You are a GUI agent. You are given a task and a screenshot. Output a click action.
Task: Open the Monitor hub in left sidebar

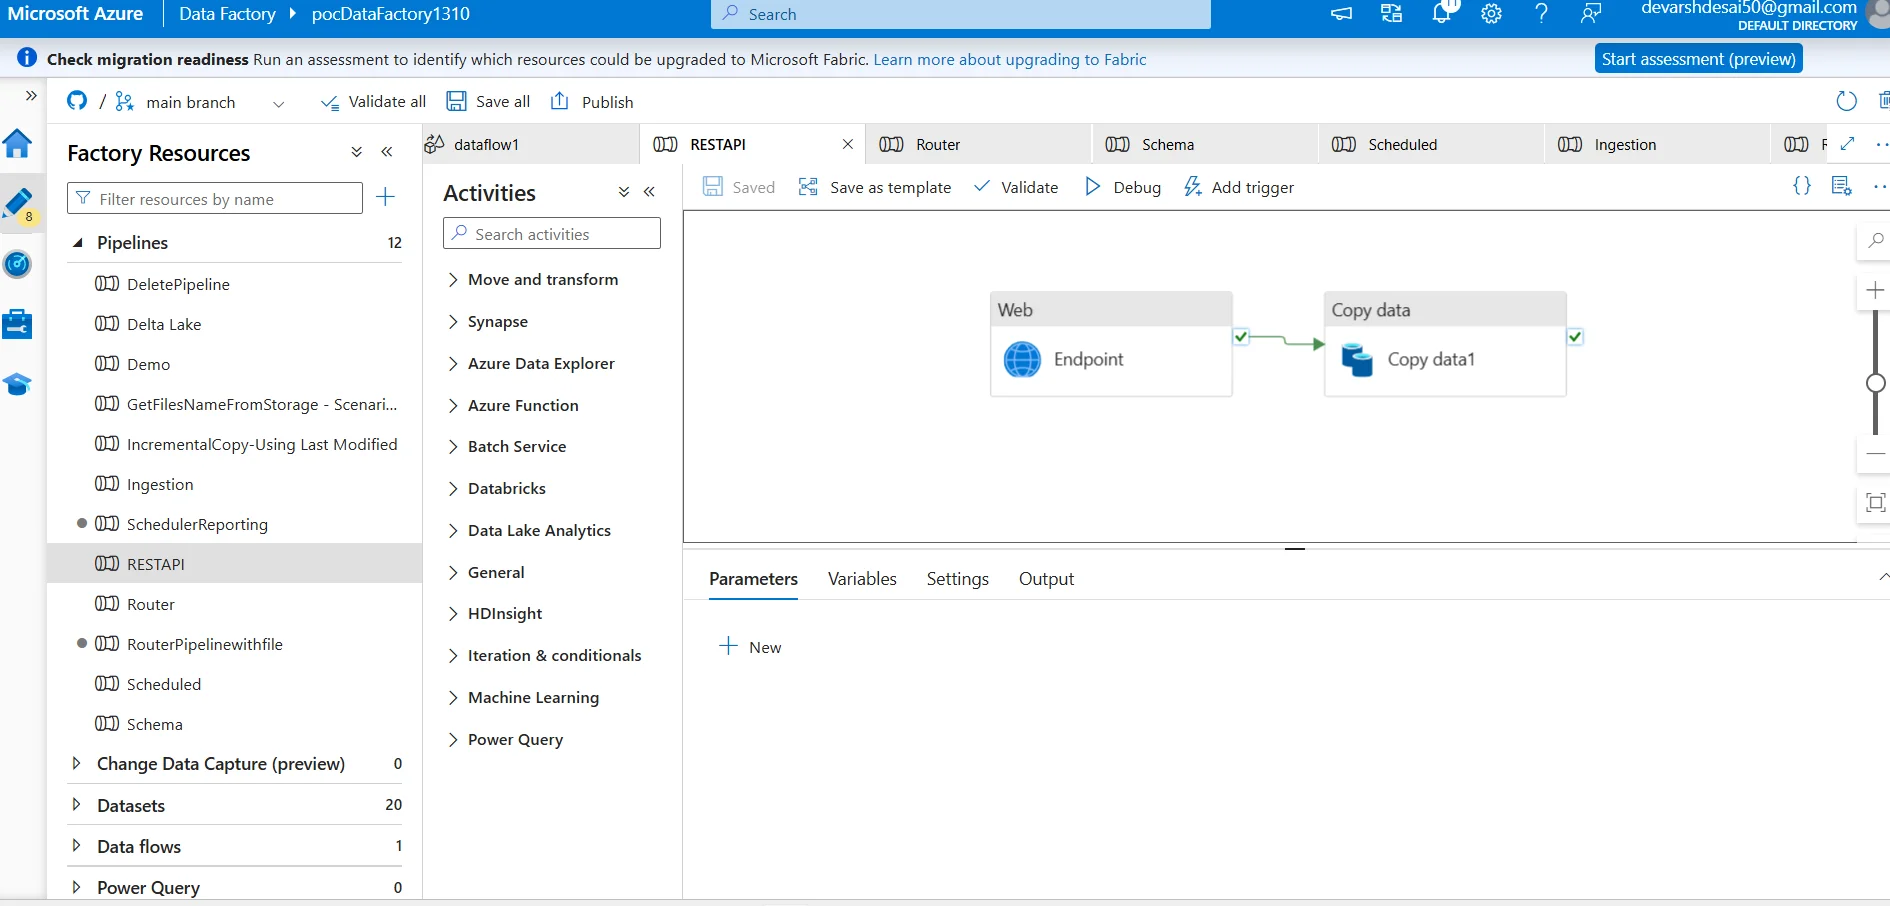pos(18,265)
